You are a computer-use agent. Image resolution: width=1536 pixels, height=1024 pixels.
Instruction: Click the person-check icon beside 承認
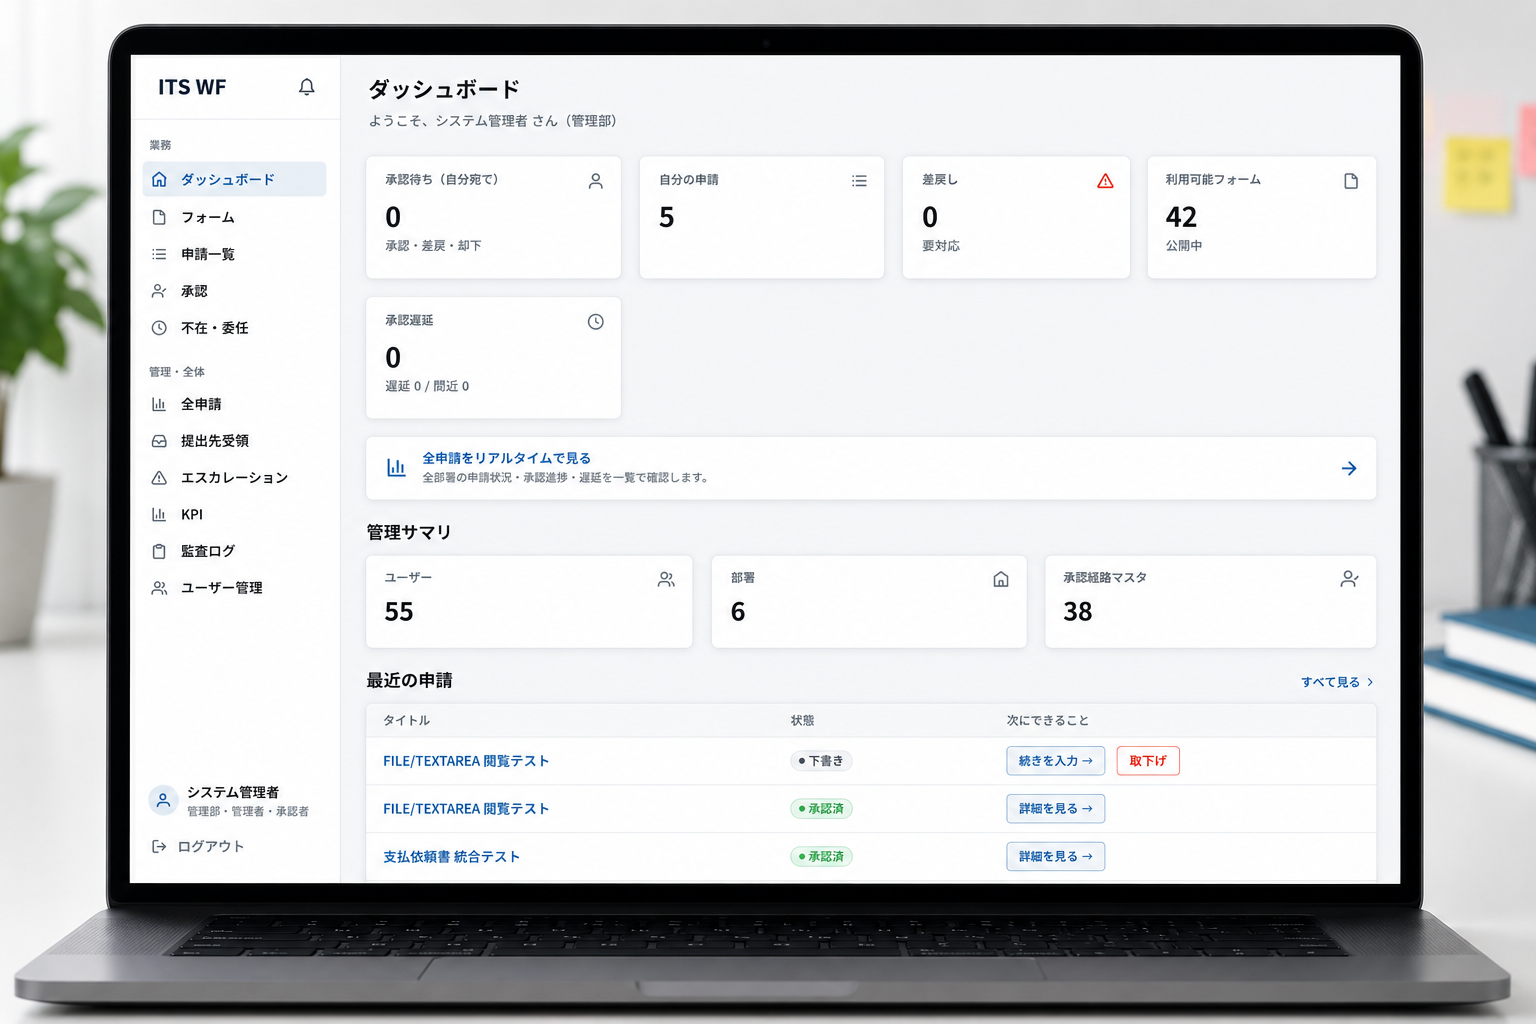pos(159,291)
